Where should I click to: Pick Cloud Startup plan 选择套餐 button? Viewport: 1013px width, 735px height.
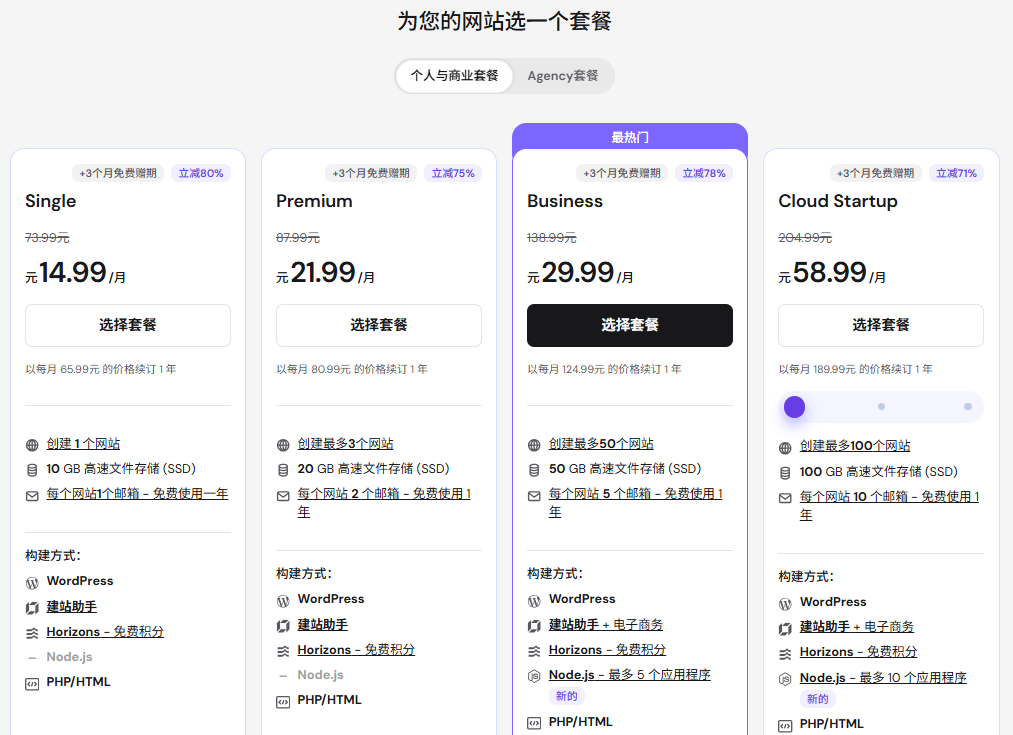point(880,325)
